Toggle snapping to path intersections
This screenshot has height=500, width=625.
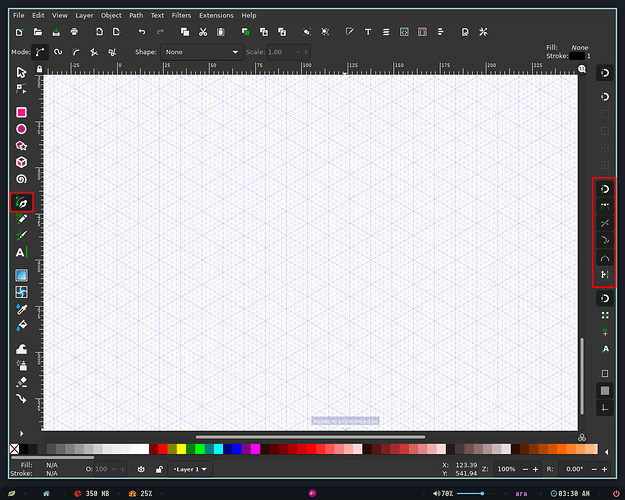coord(605,223)
